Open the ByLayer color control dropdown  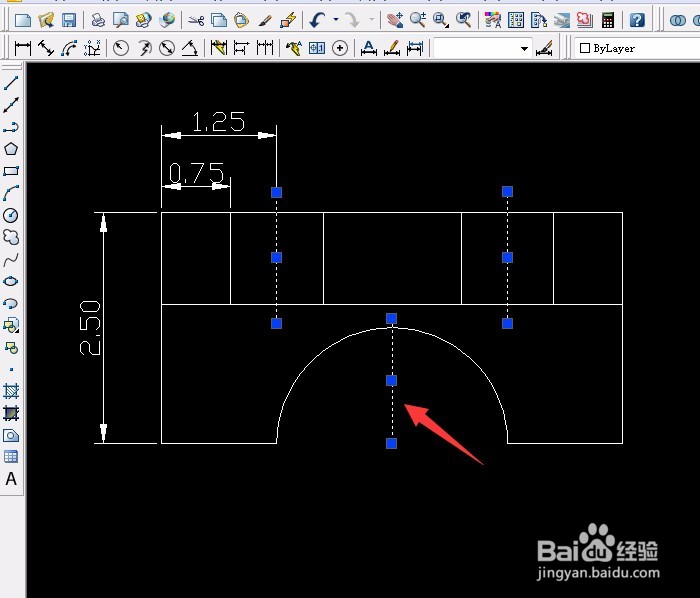pos(637,48)
